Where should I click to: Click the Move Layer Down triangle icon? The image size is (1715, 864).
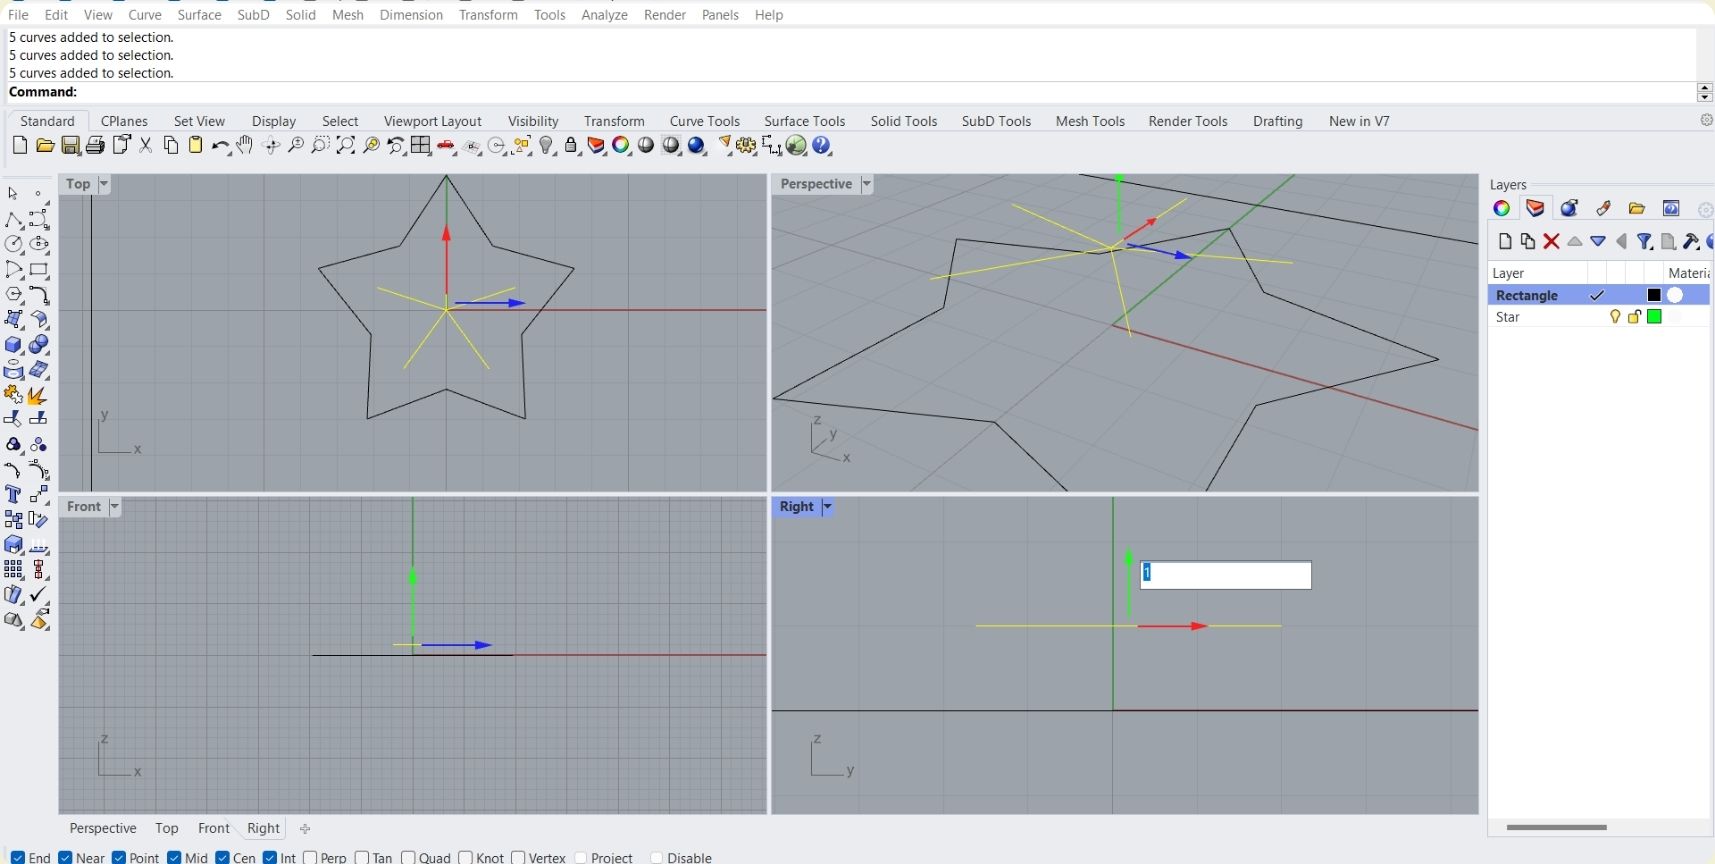[x=1598, y=241]
